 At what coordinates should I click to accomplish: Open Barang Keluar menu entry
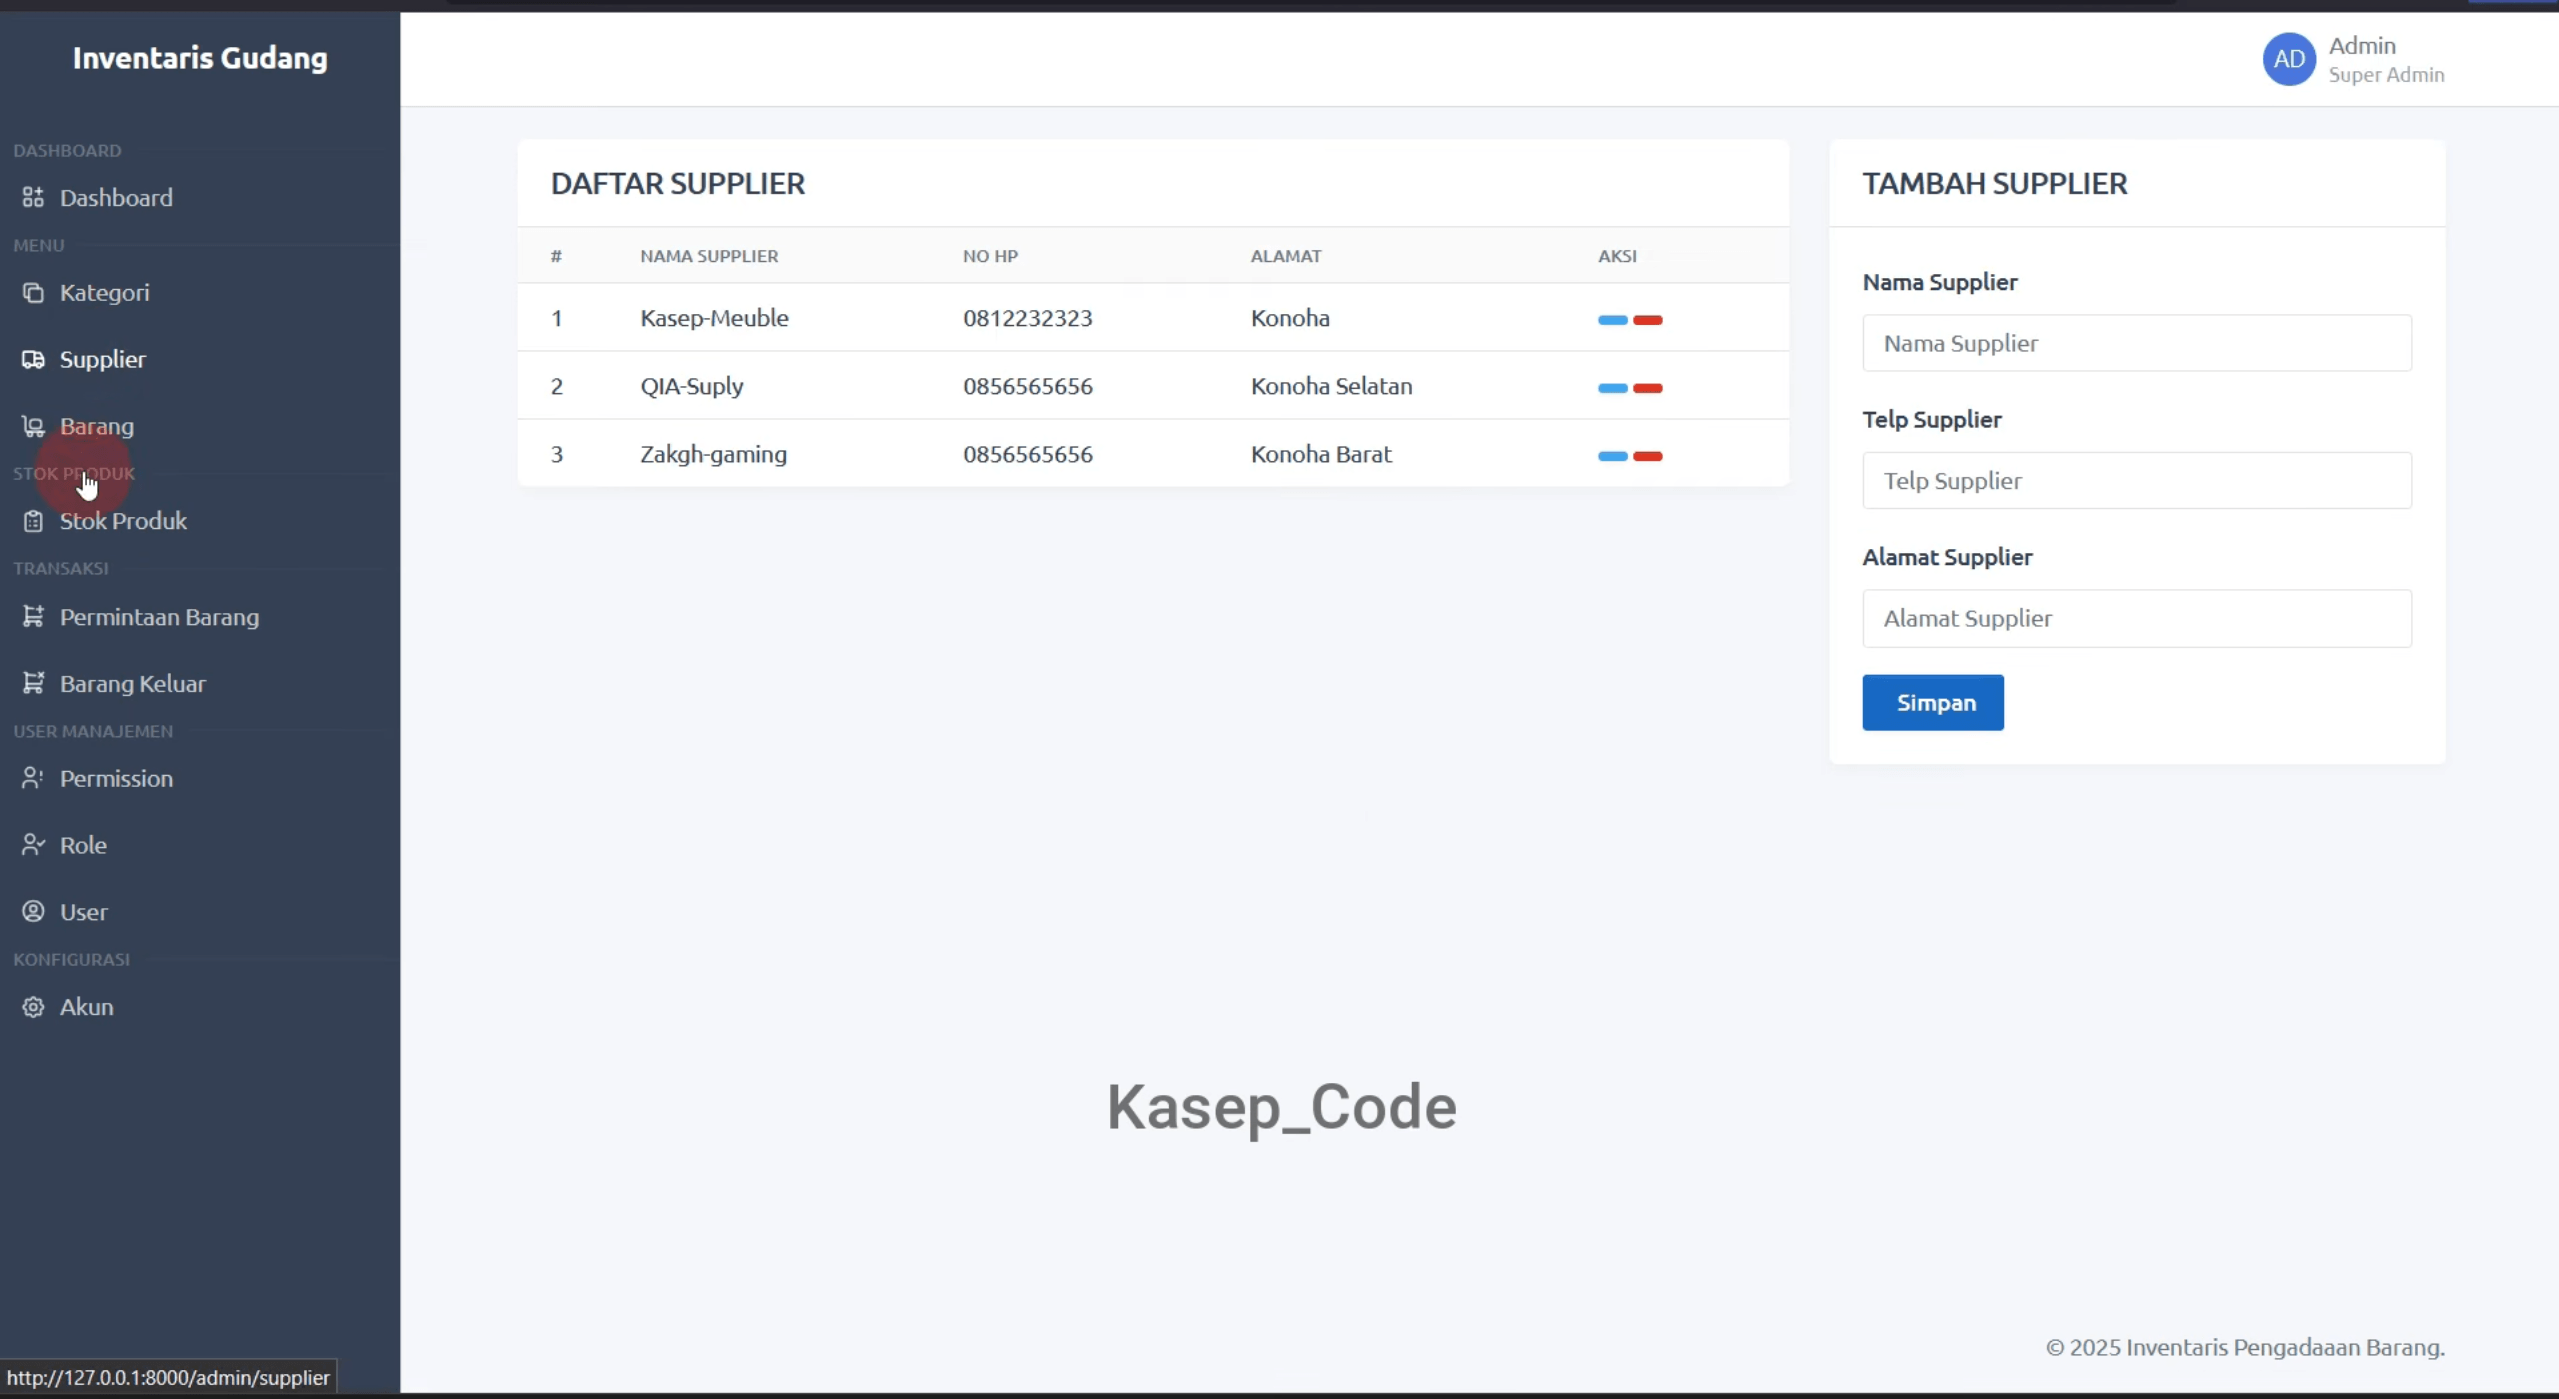point(133,684)
